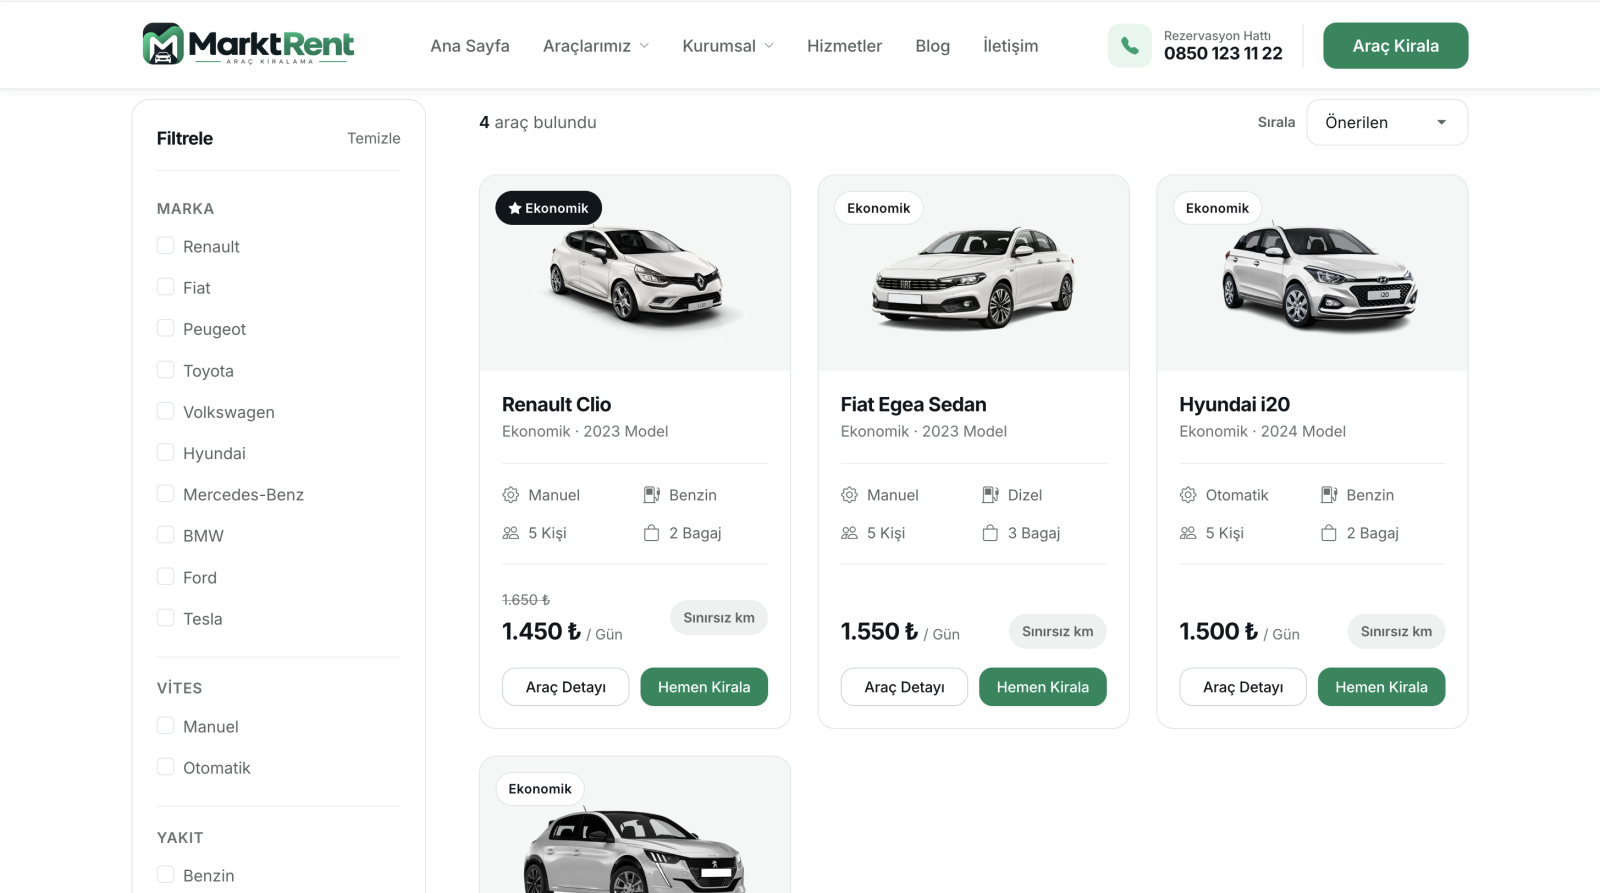Check the Tesla brand filter
The height and width of the screenshot is (893, 1600).
[x=166, y=618]
